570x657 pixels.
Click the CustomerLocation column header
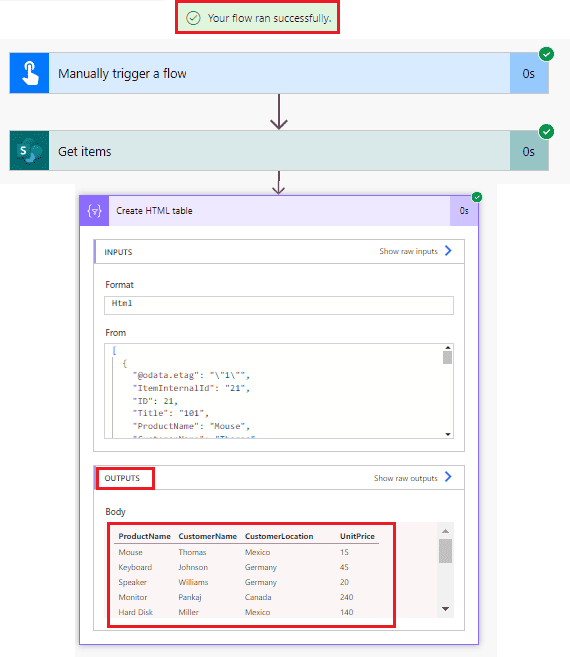(279, 536)
